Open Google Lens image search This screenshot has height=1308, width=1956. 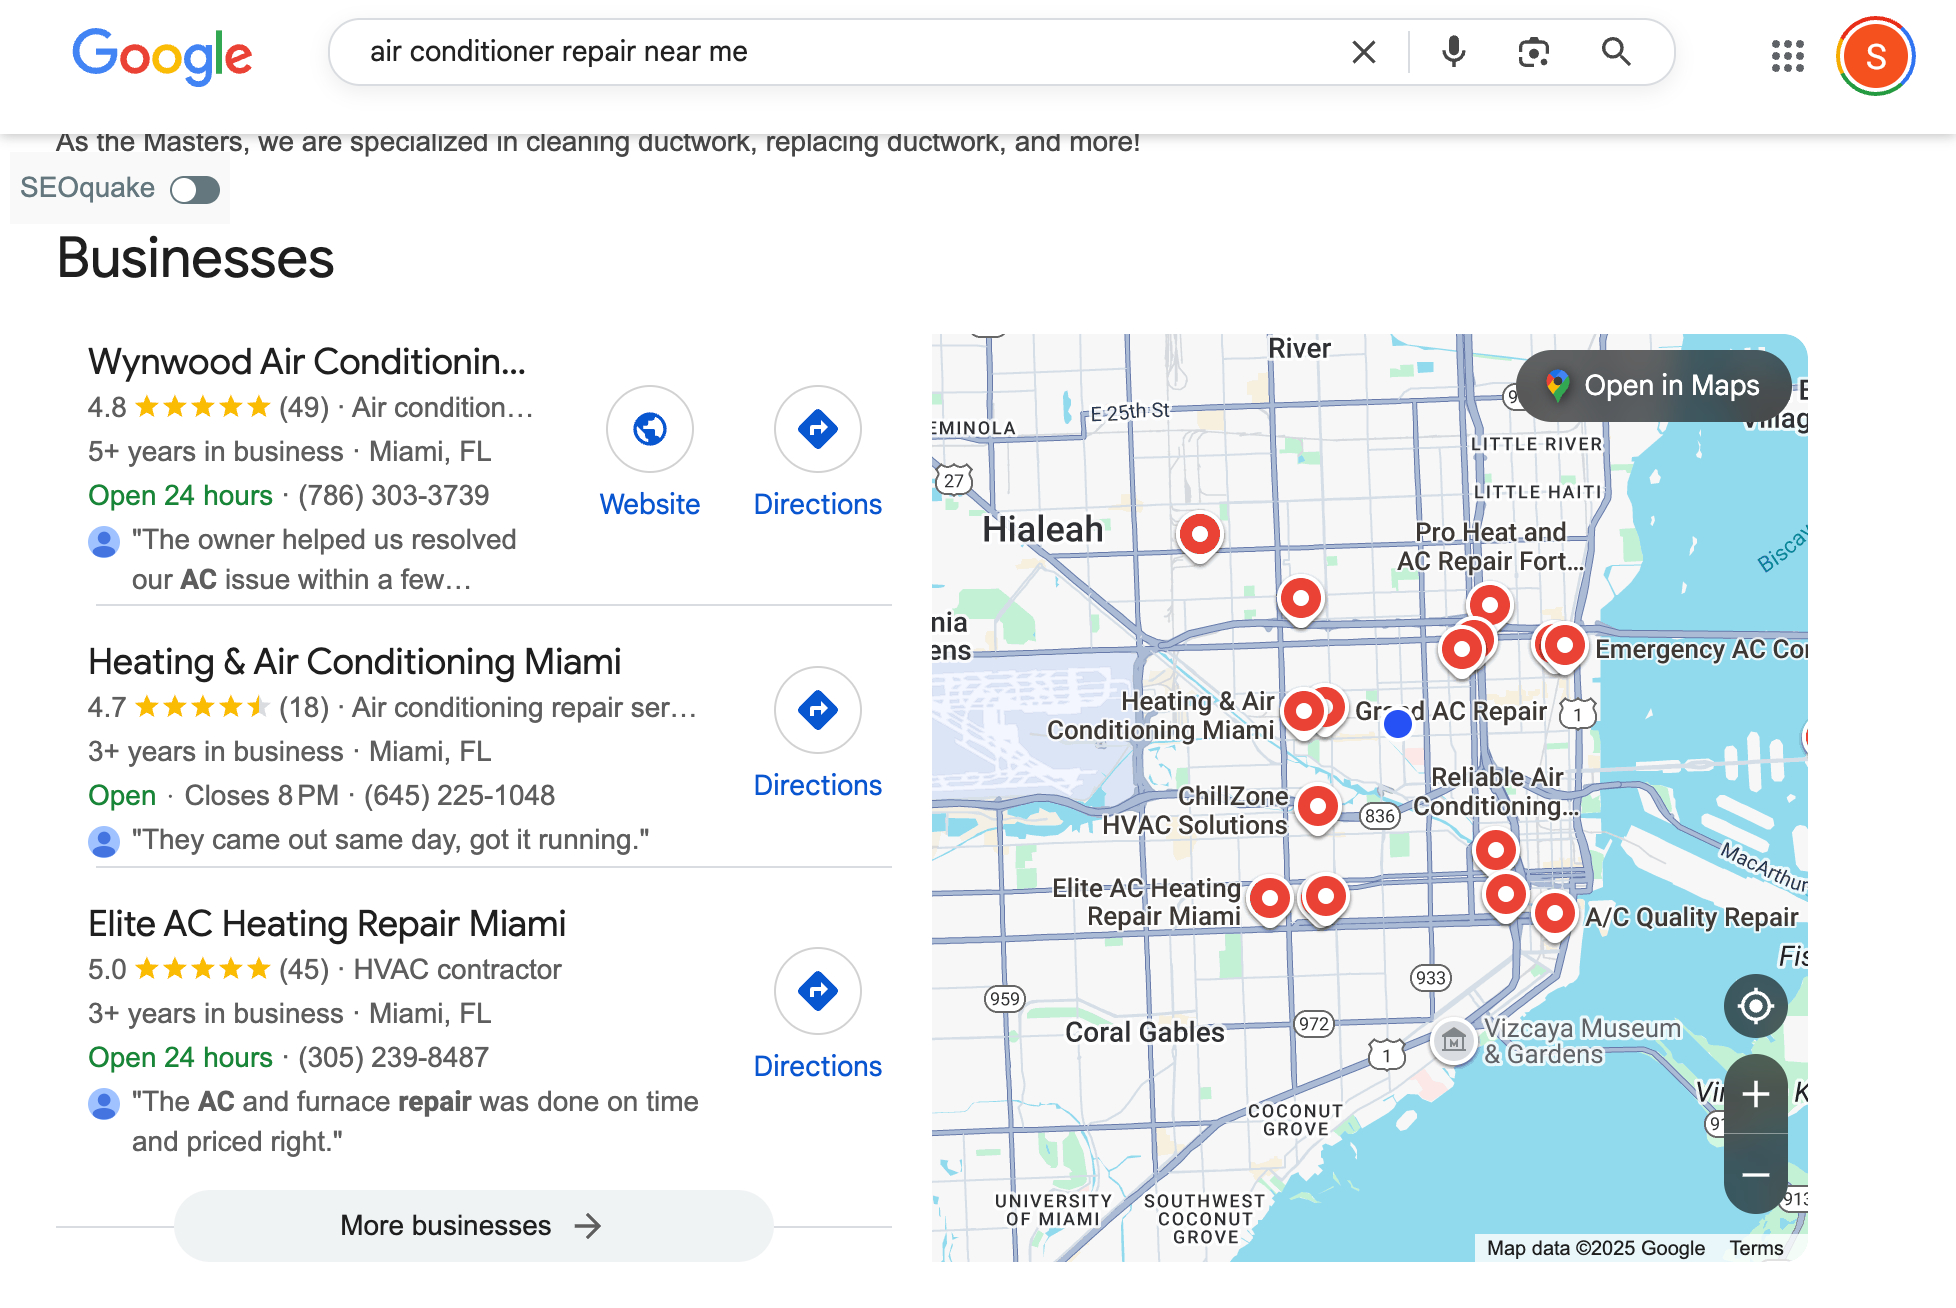1533,52
